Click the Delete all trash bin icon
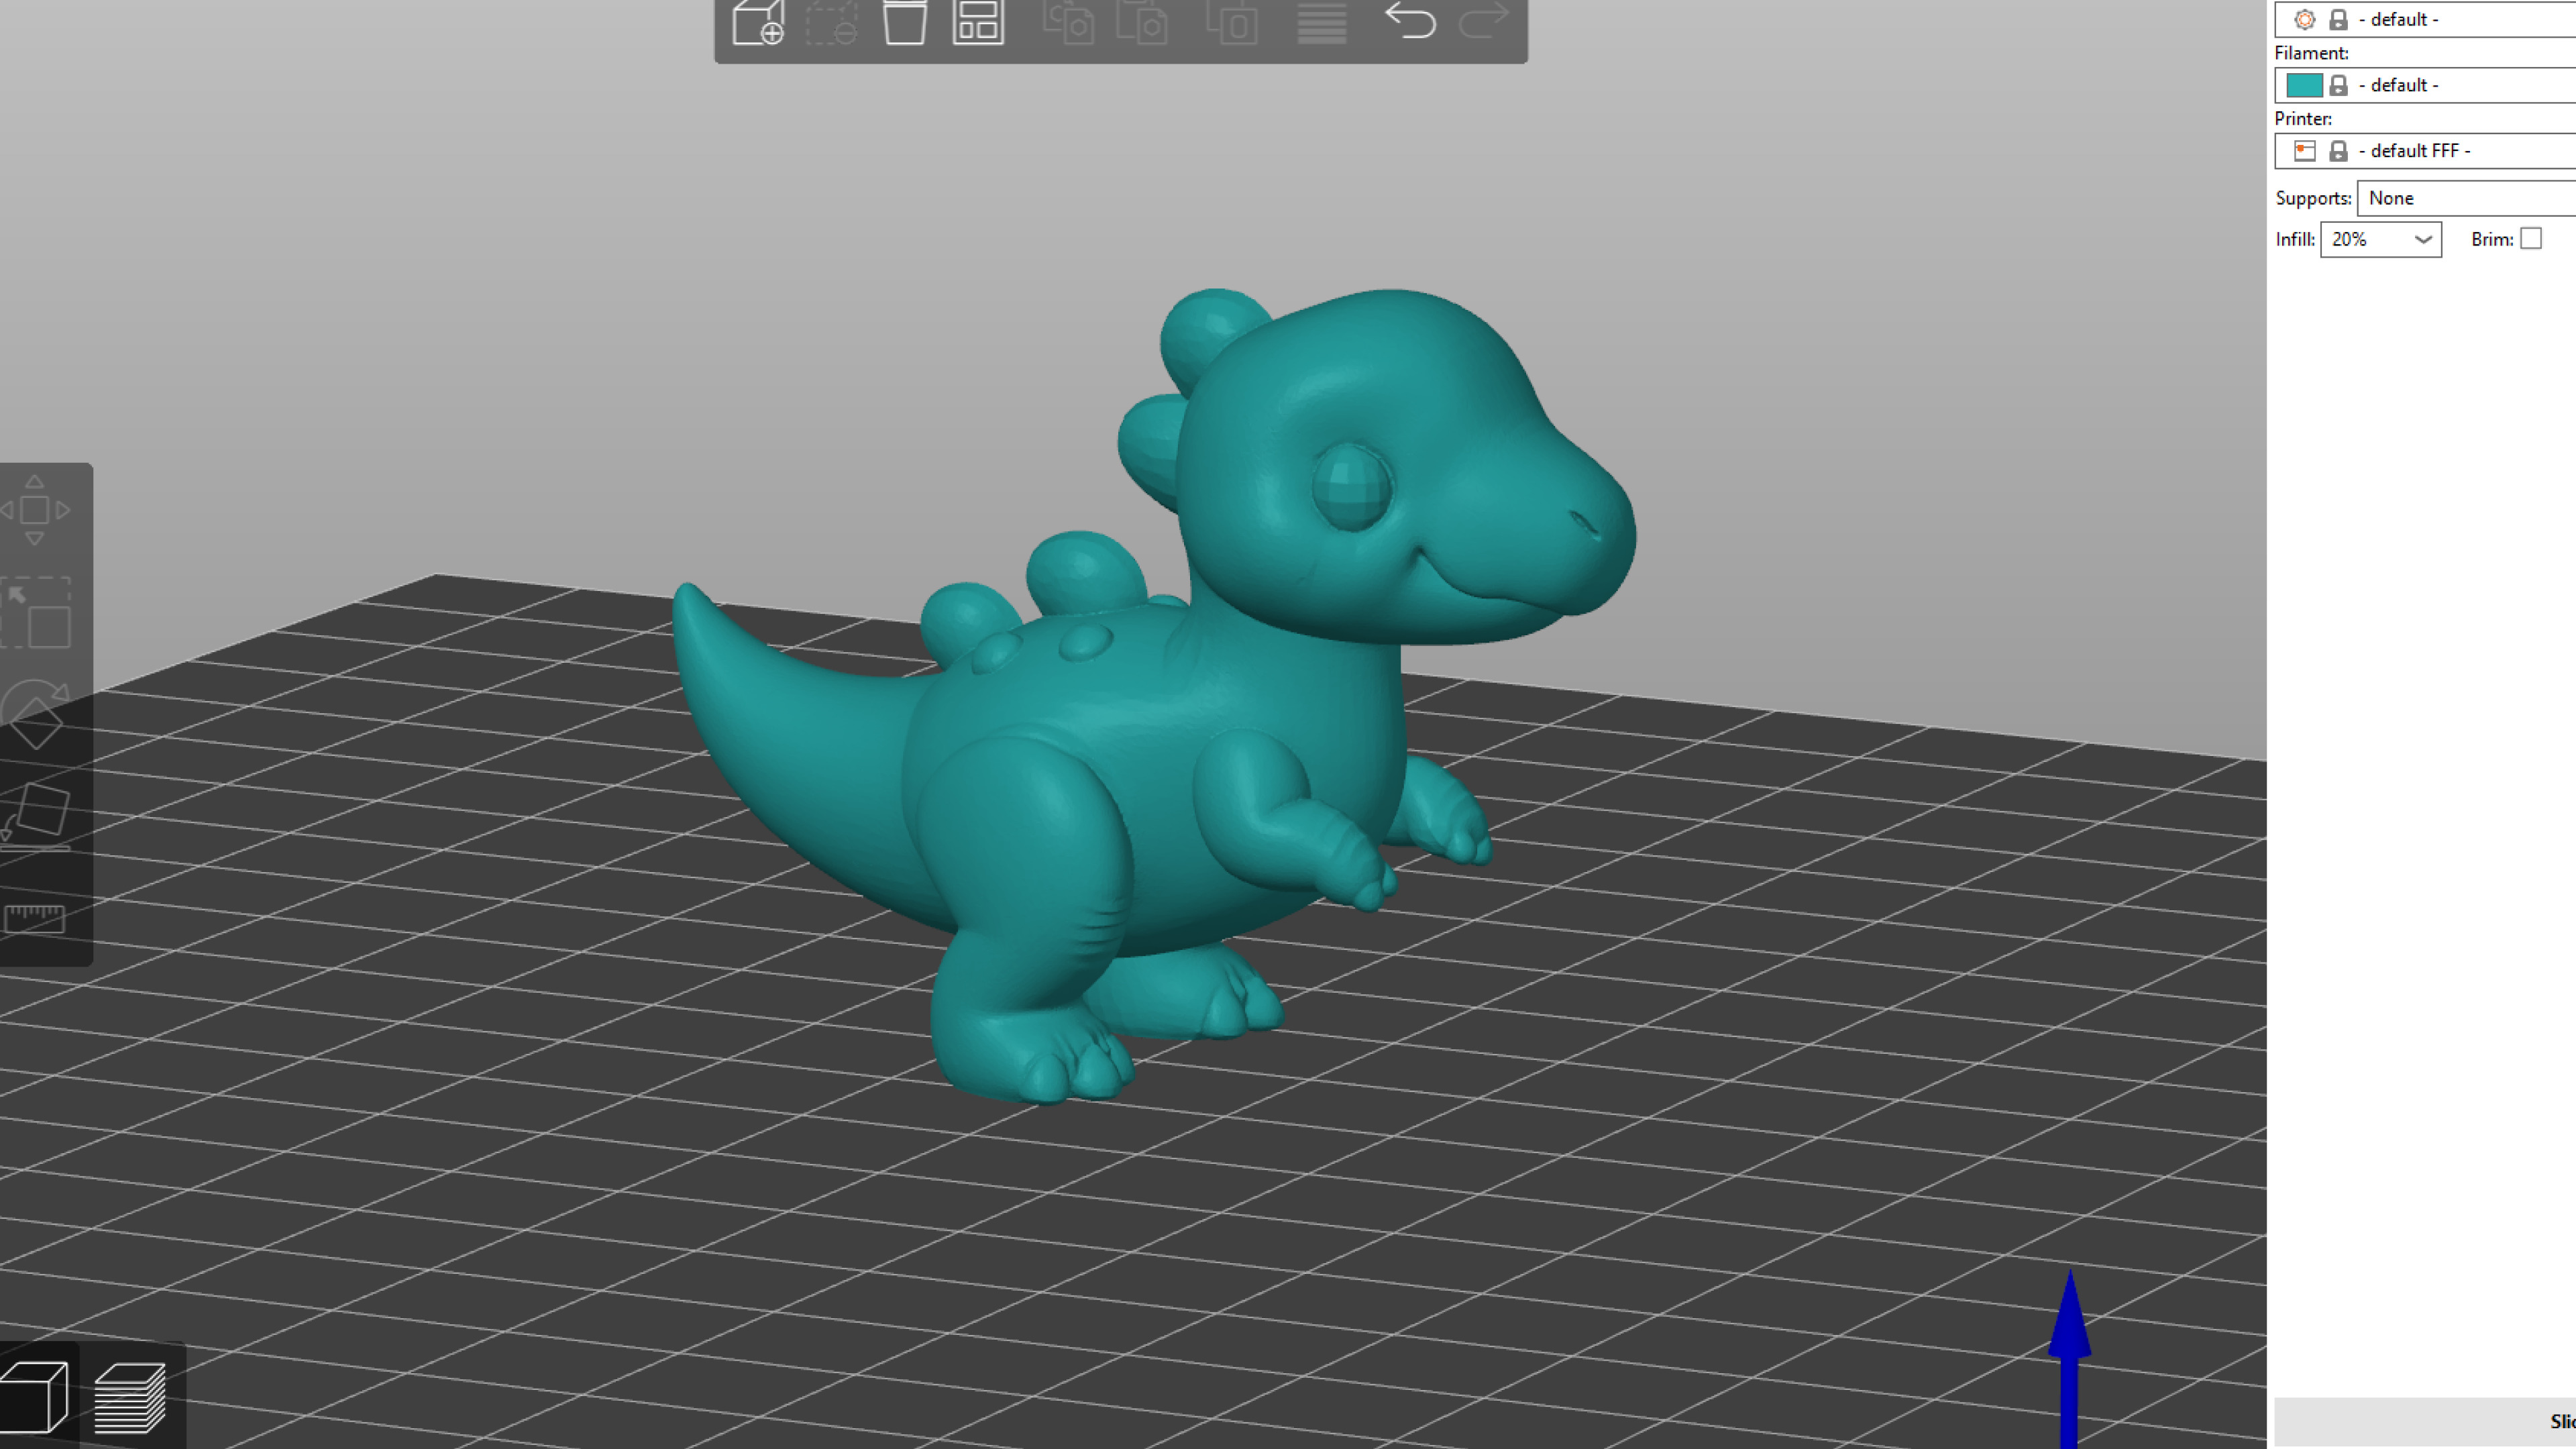2576x1449 pixels. click(x=904, y=22)
